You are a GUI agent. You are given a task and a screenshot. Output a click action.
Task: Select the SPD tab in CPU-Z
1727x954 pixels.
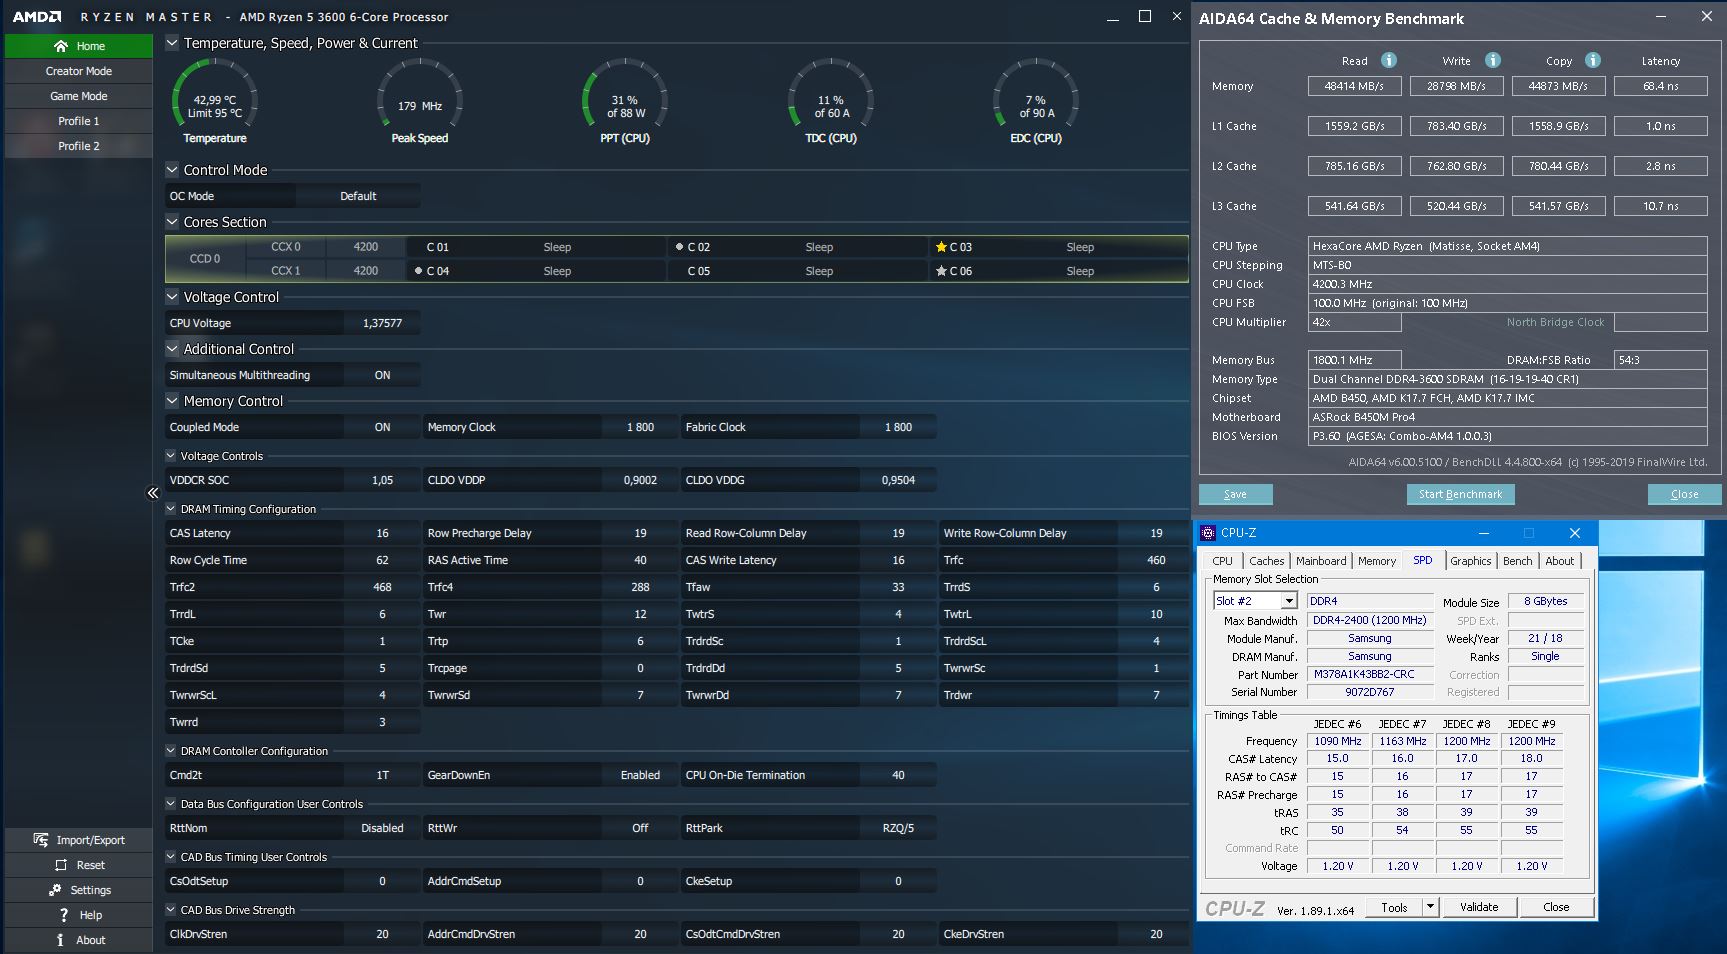pos(1422,560)
